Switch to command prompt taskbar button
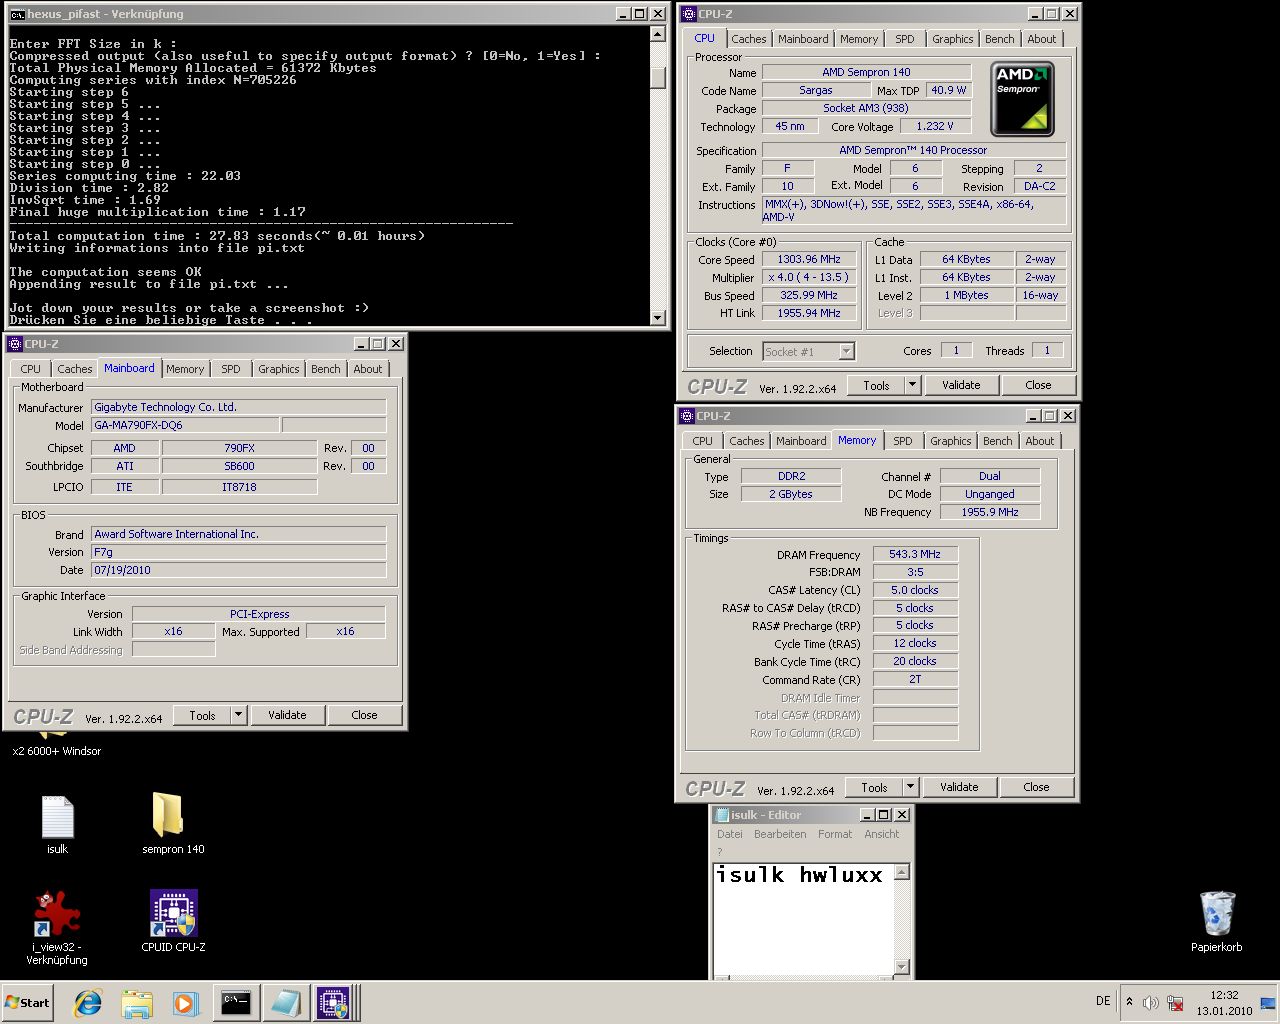Image resolution: width=1280 pixels, height=1024 pixels. tap(236, 1003)
